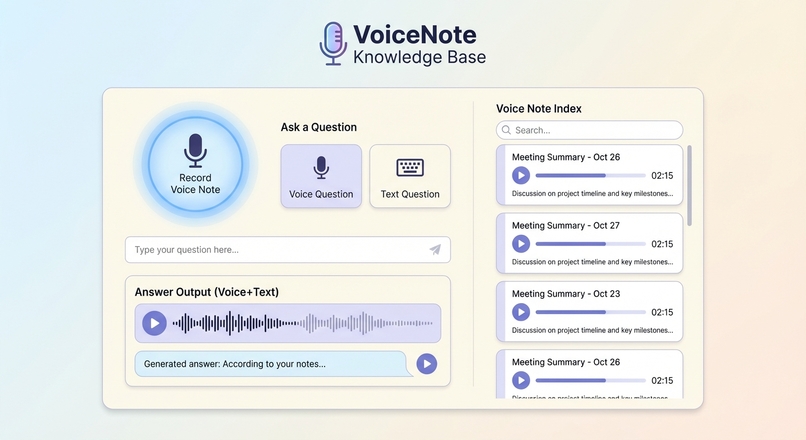This screenshot has width=806, height=440.
Task: Seek the Oct 23 note progress bar
Action: pos(591,312)
